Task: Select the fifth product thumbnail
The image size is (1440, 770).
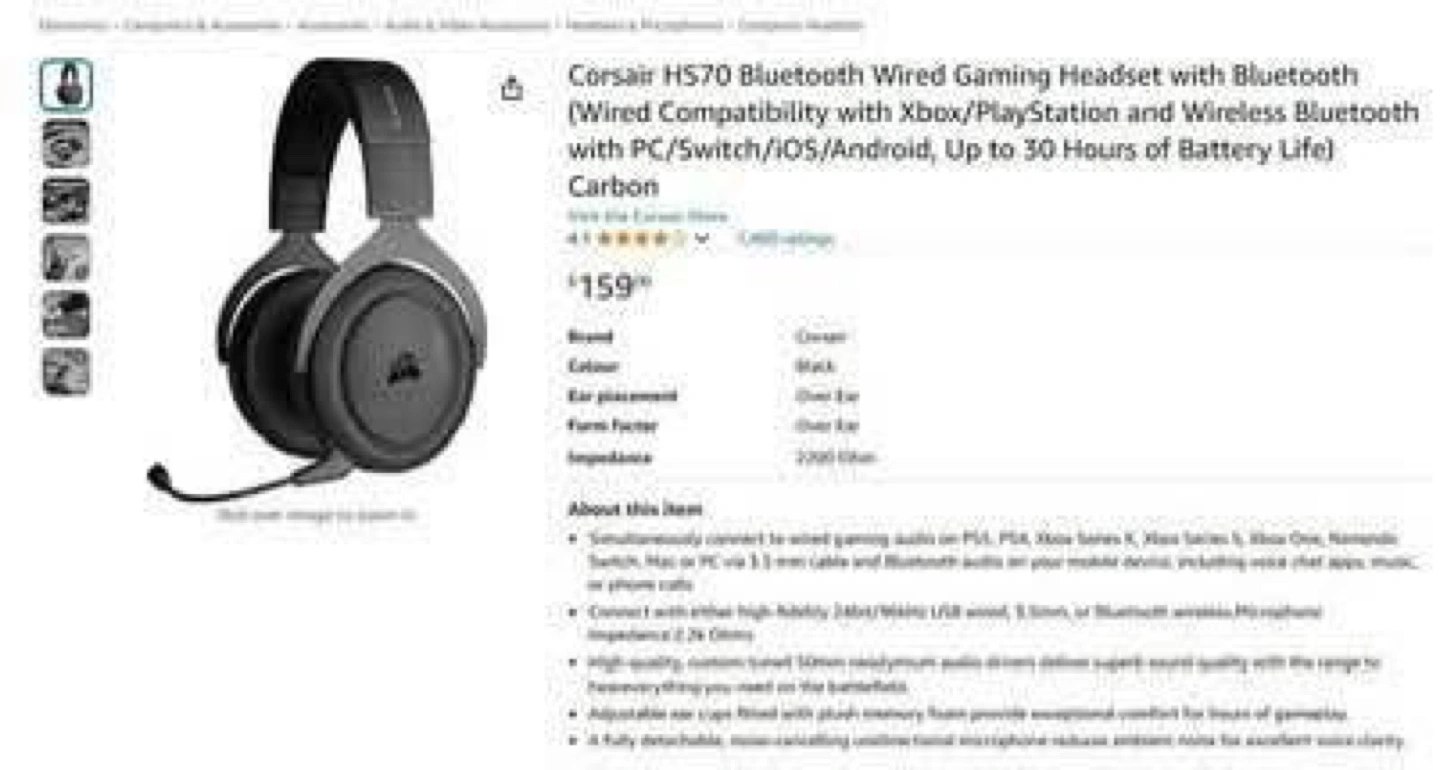Action: click(x=67, y=315)
